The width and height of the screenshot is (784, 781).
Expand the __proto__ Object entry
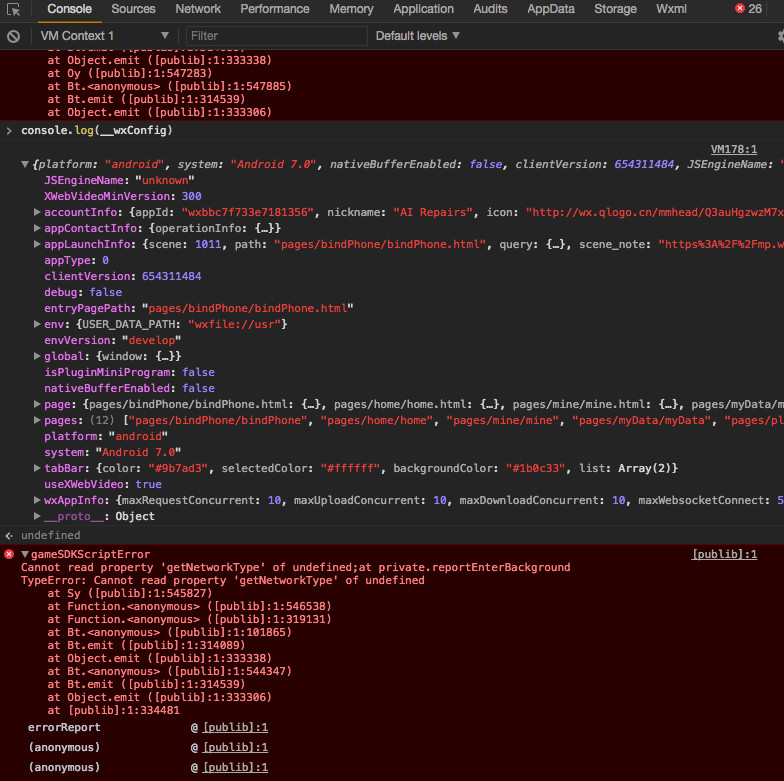[37, 516]
